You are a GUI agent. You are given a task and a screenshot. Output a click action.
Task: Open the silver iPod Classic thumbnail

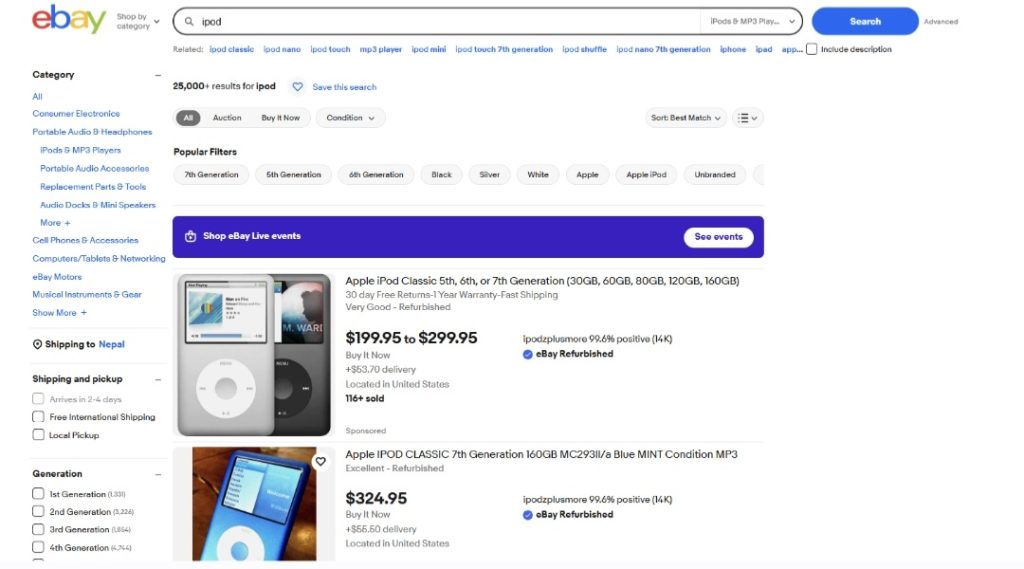tap(252, 354)
